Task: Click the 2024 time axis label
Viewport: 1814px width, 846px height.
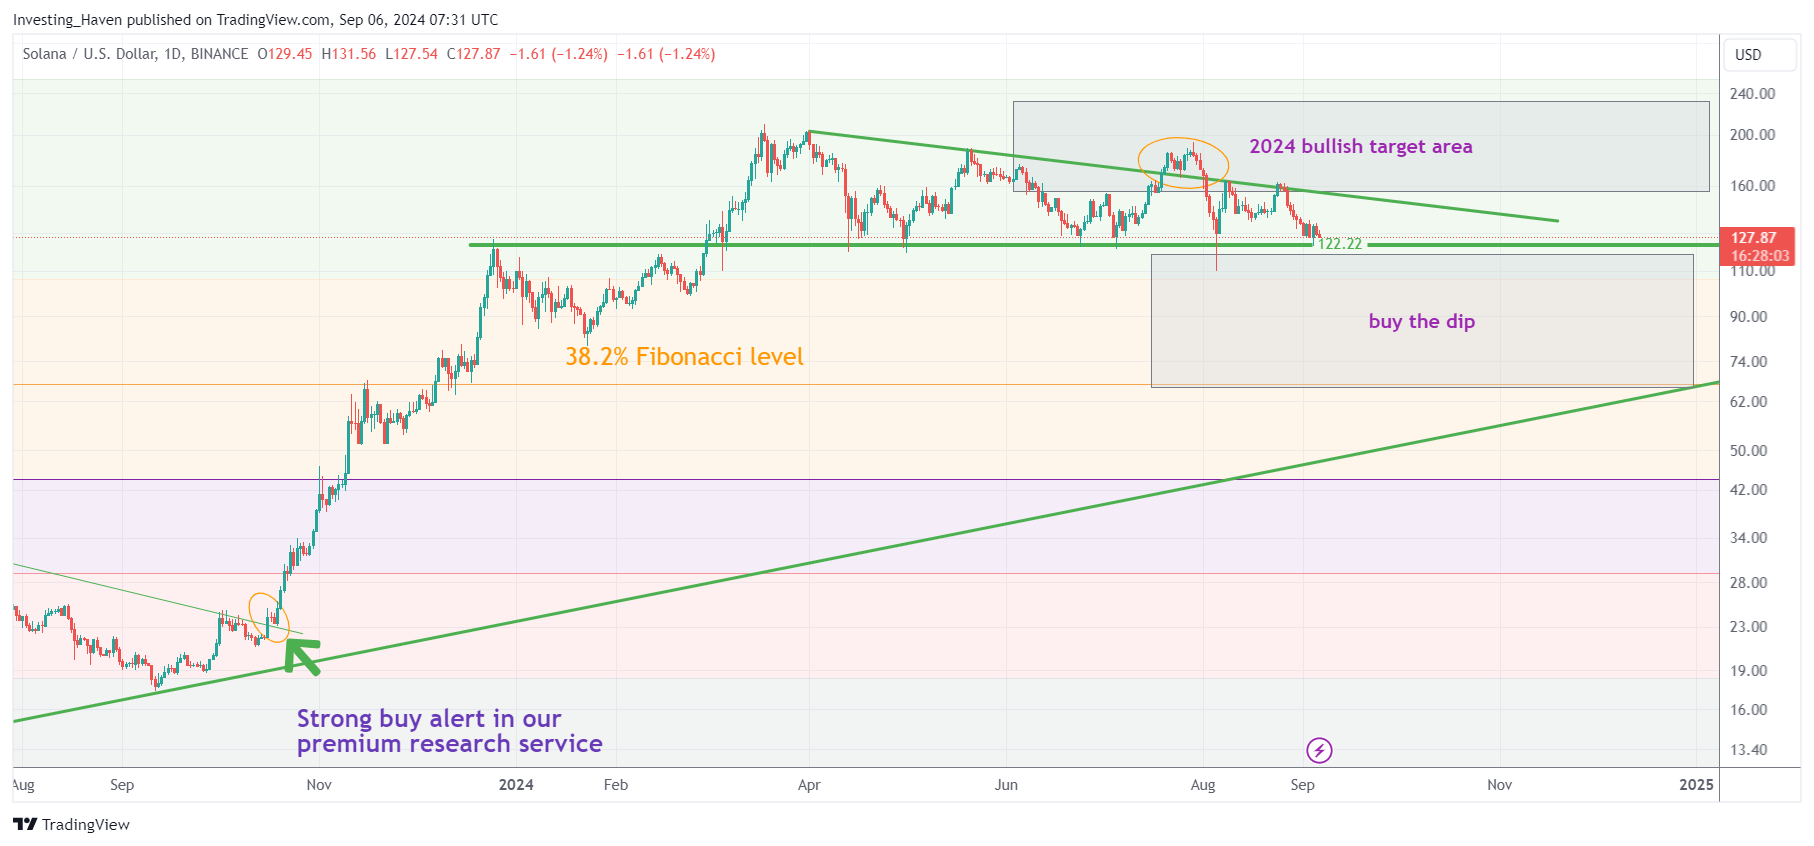Action: pyautogui.click(x=516, y=785)
